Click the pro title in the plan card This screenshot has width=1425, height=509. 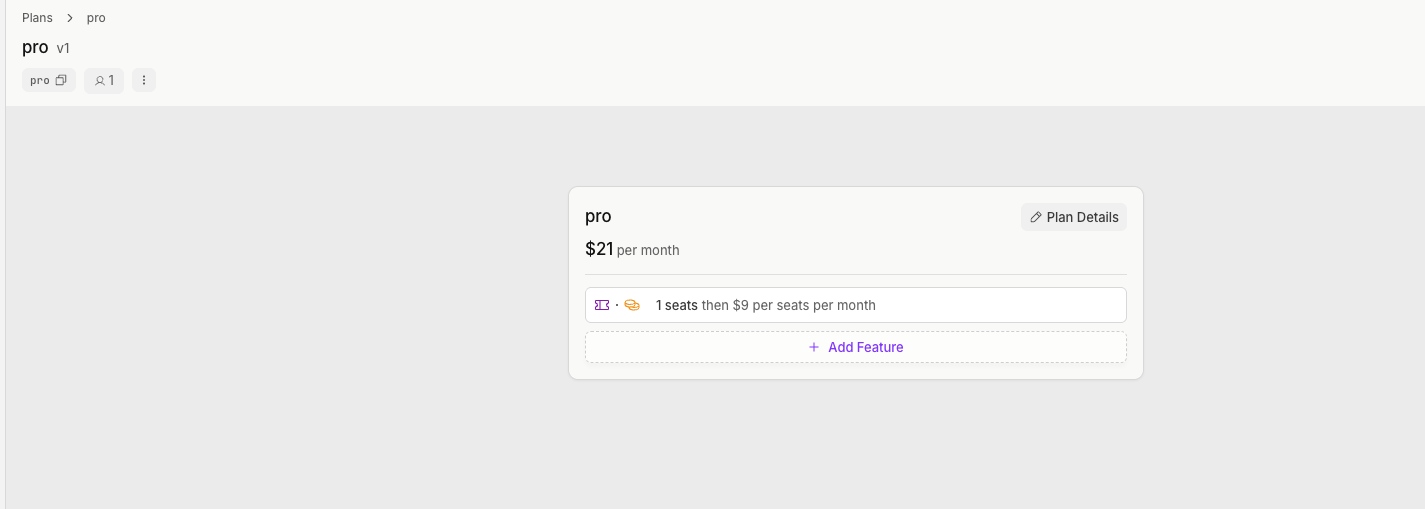point(598,216)
